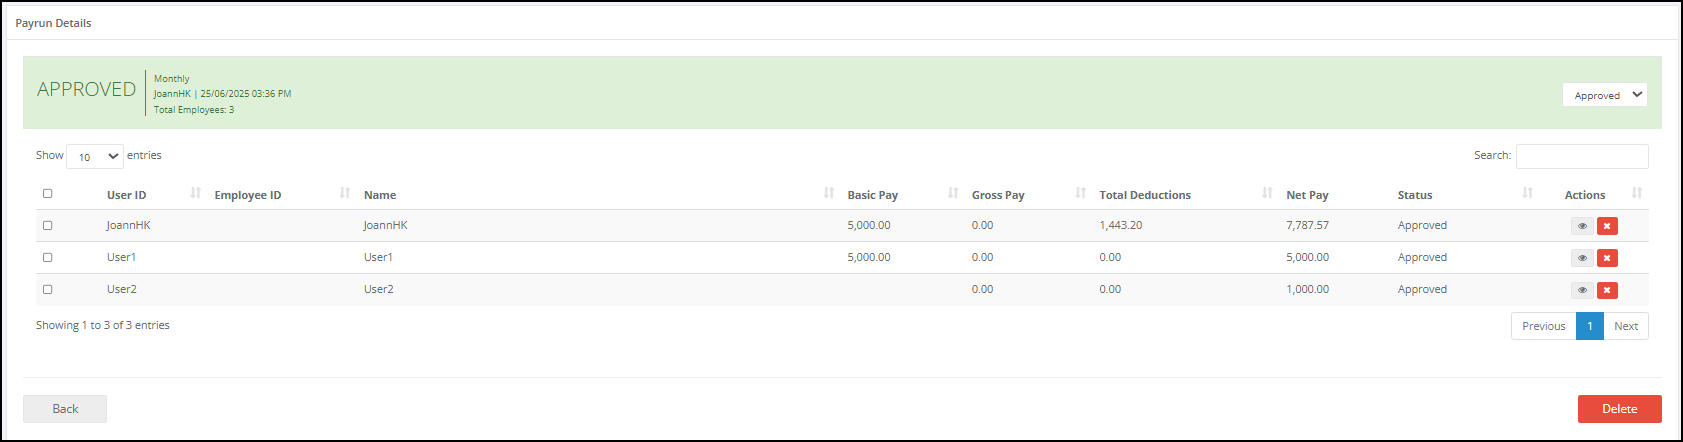
Task: Click the red Delete button
Action: pos(1620,409)
